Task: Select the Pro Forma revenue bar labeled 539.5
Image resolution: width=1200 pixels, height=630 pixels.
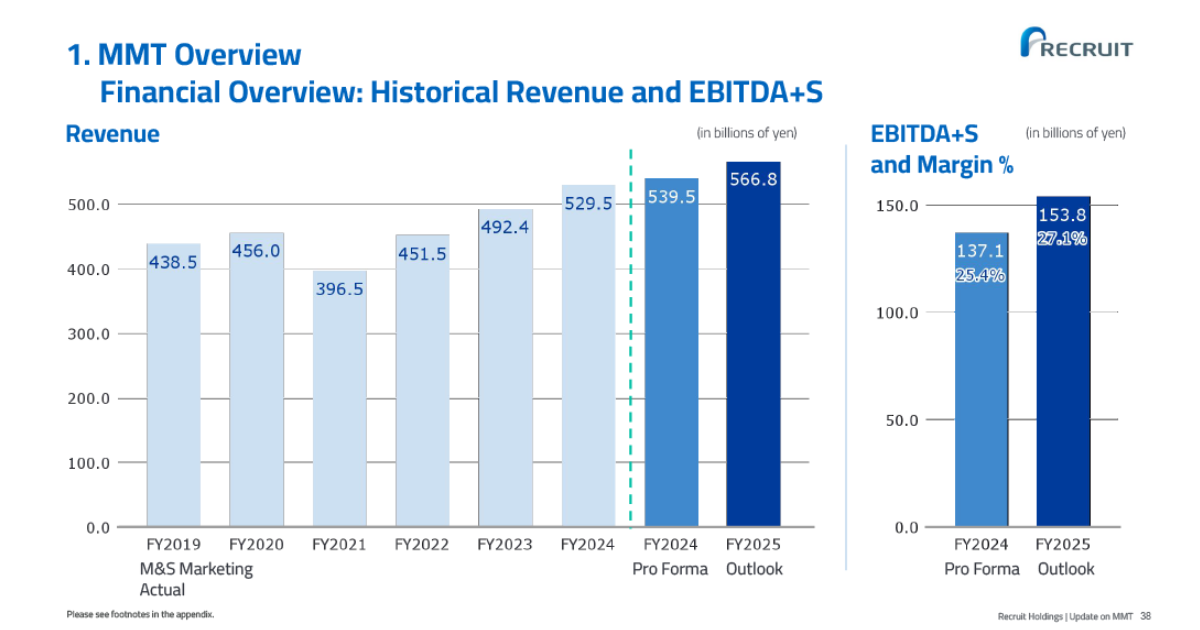Action: pyautogui.click(x=671, y=355)
